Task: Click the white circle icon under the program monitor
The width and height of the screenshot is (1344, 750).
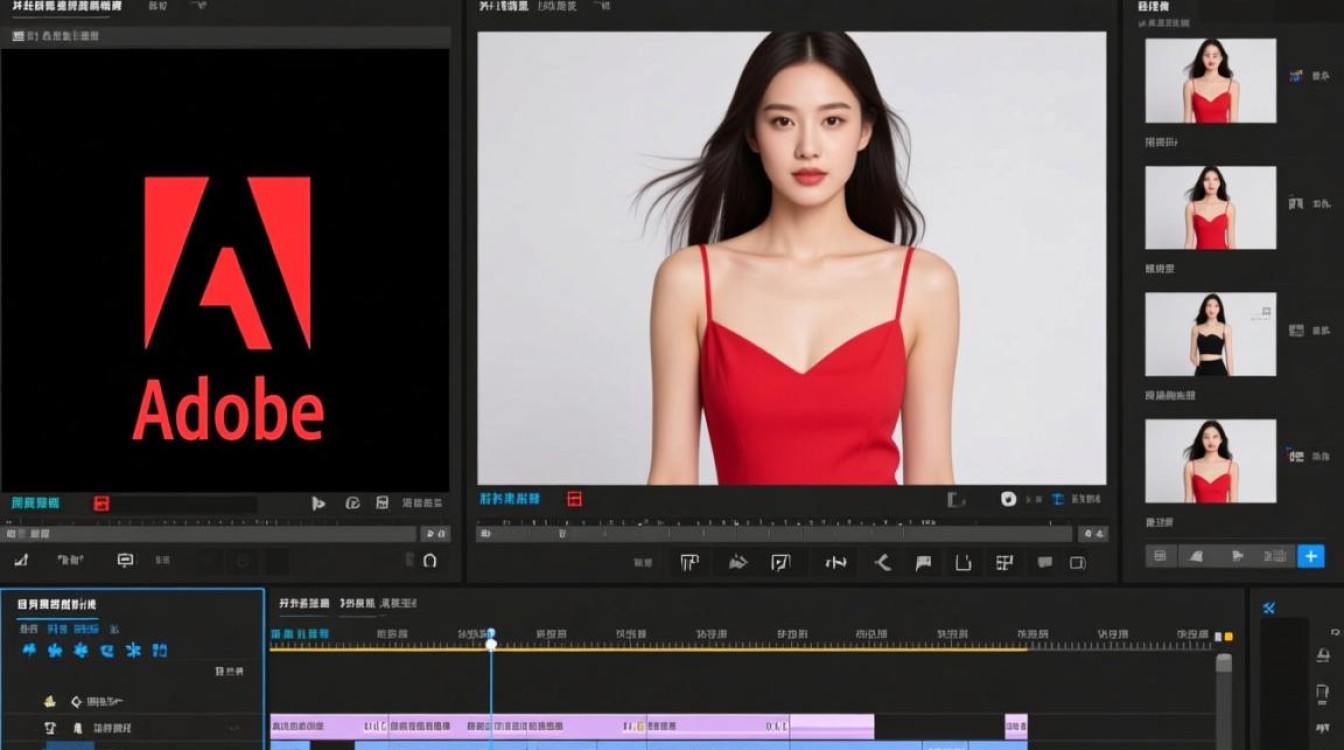Action: click(x=1008, y=498)
